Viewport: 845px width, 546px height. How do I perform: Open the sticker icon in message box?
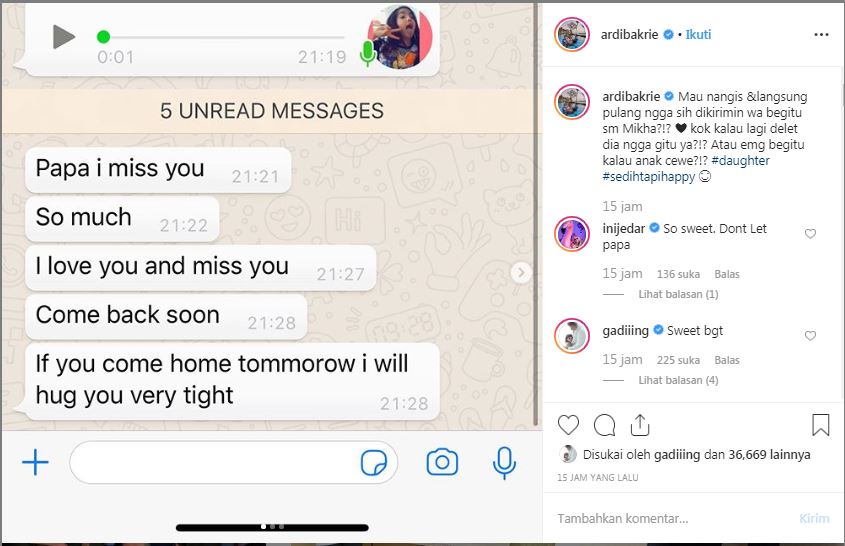pos(373,462)
